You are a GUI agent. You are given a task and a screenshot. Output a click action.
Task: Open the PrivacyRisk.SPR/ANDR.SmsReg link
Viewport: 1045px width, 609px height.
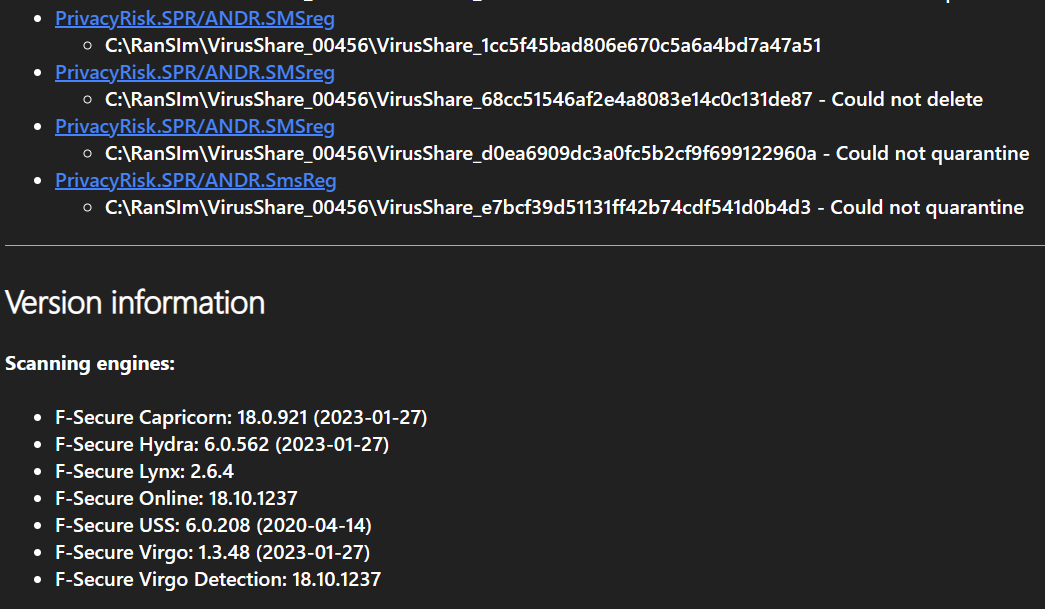(x=195, y=181)
